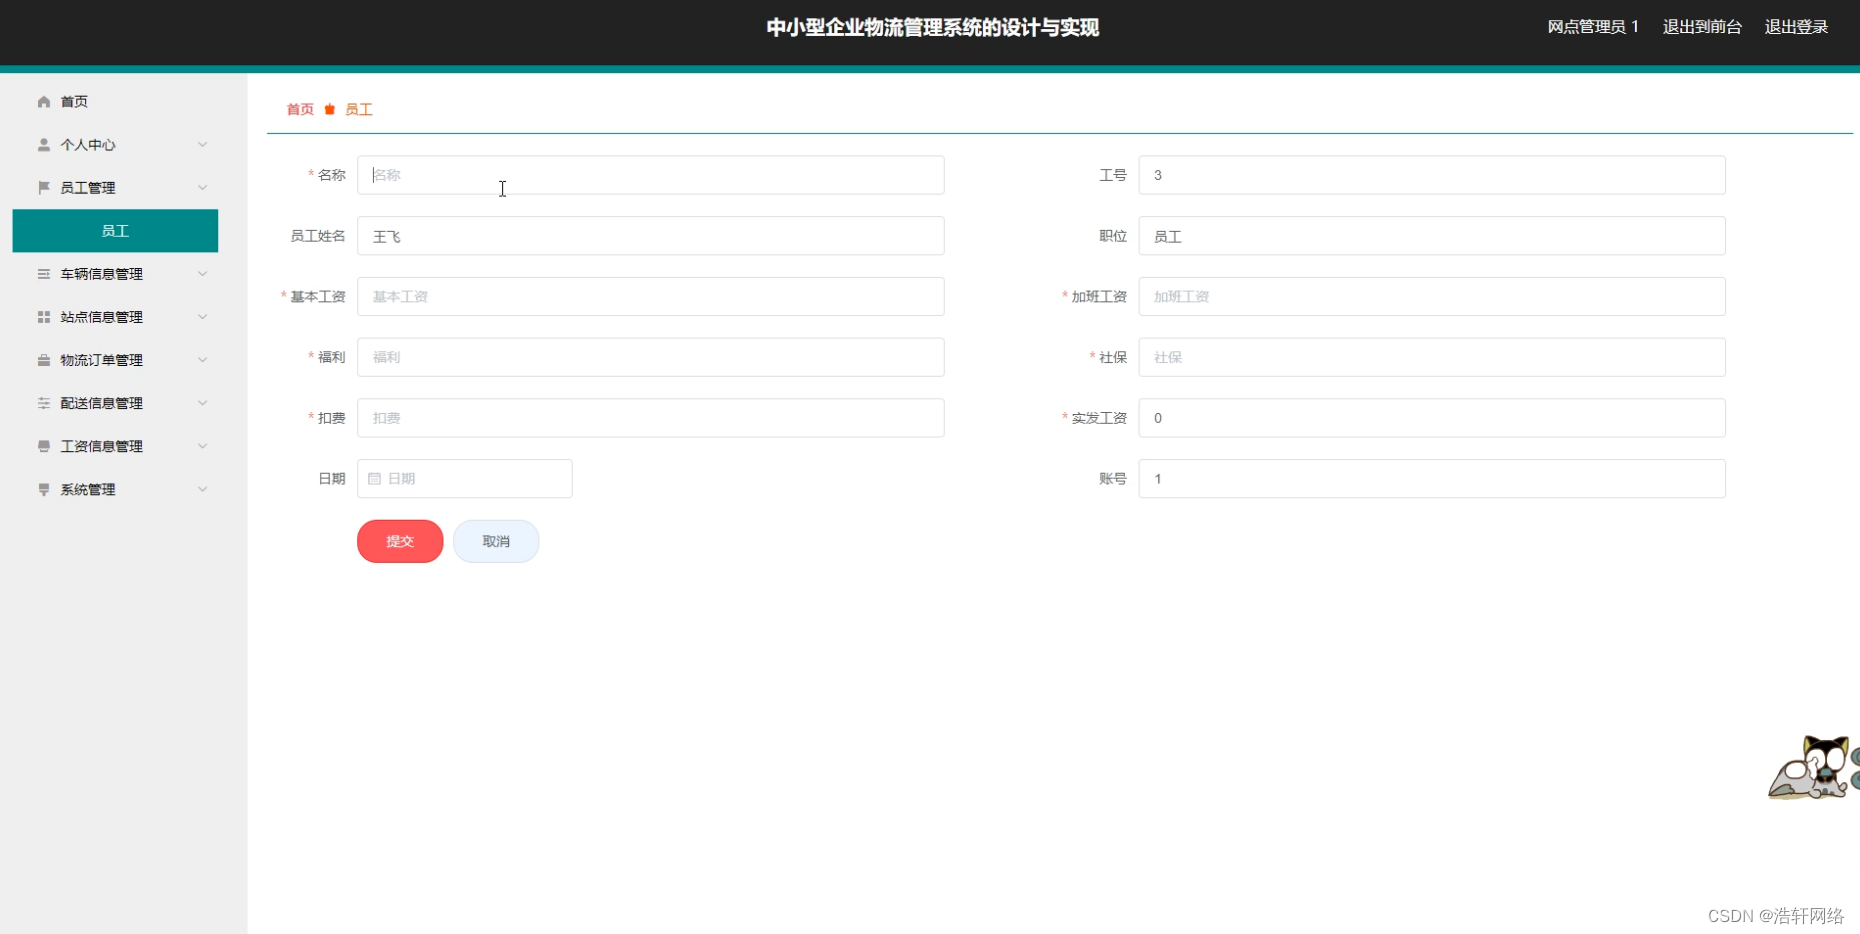1860x934 pixels.
Task: Click the basket icon in the breadcrumb
Action: coord(330,109)
